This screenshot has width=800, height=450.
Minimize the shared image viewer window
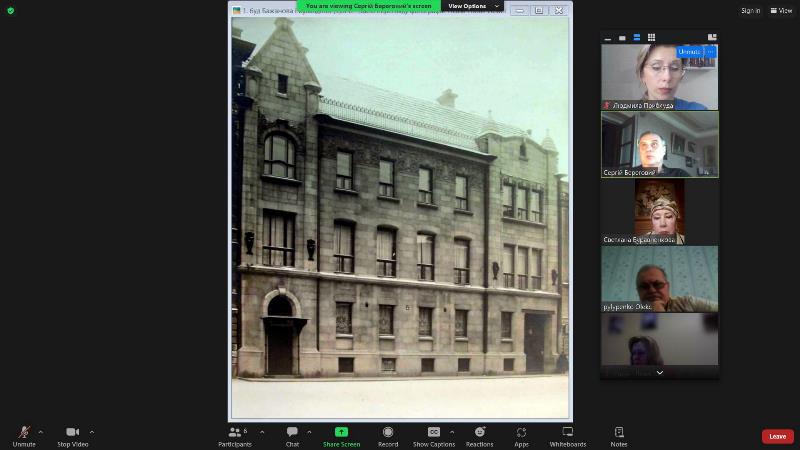[x=519, y=10]
